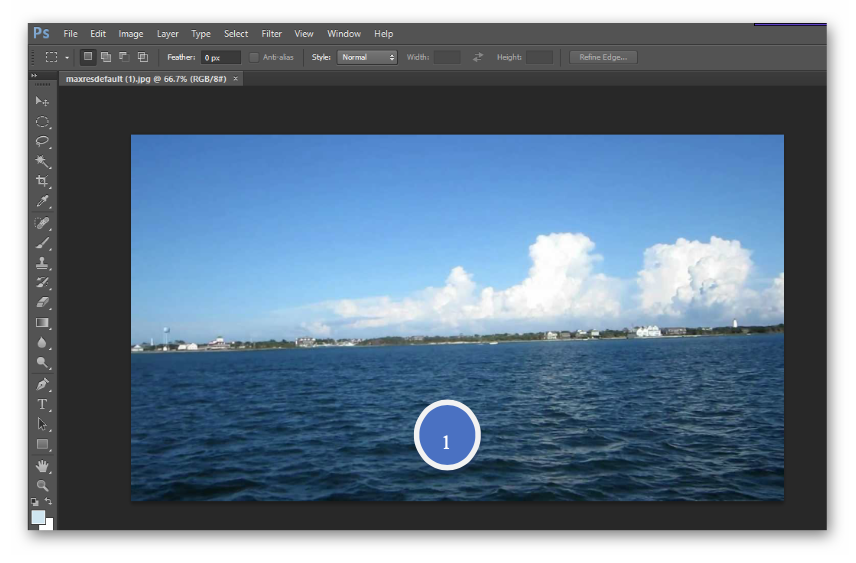Select the Brush tool
The width and height of the screenshot is (856, 563).
(x=42, y=243)
